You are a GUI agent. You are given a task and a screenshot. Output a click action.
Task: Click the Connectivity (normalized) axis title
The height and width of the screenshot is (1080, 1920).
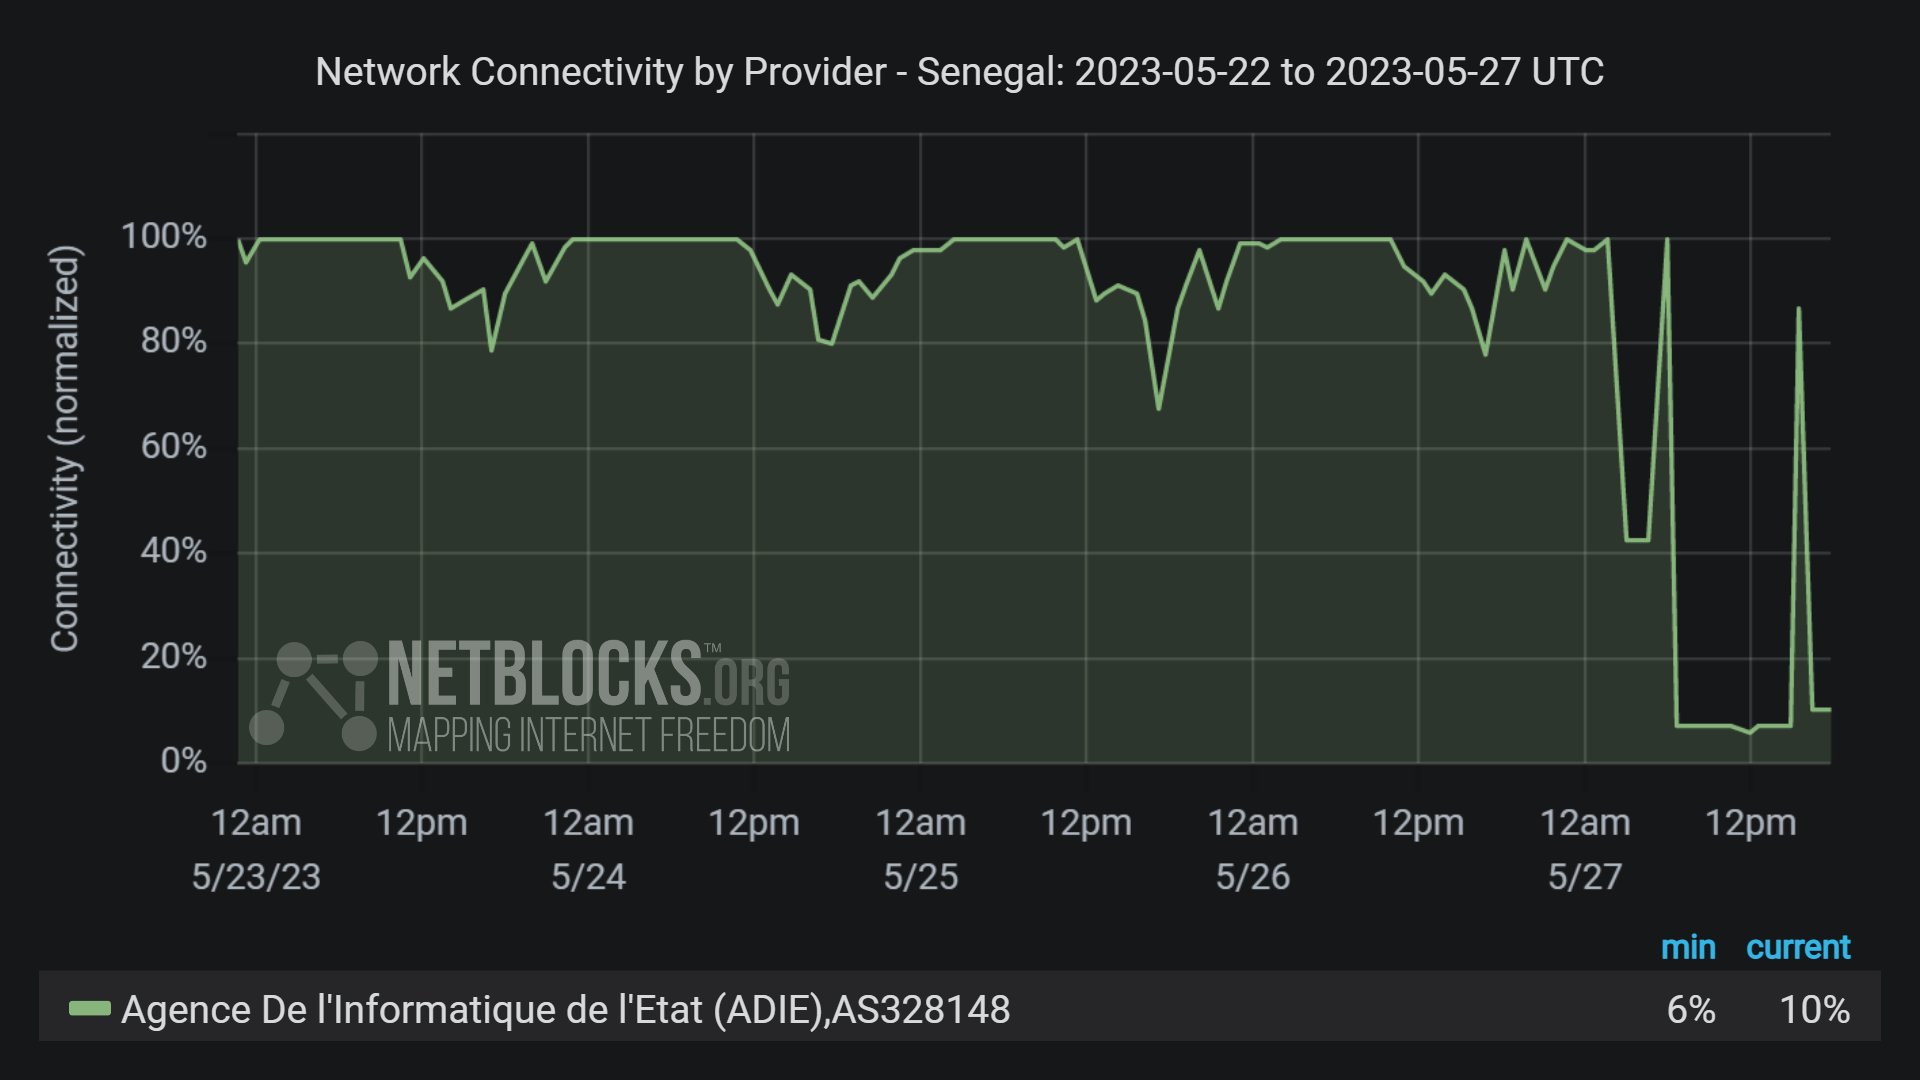coord(65,447)
